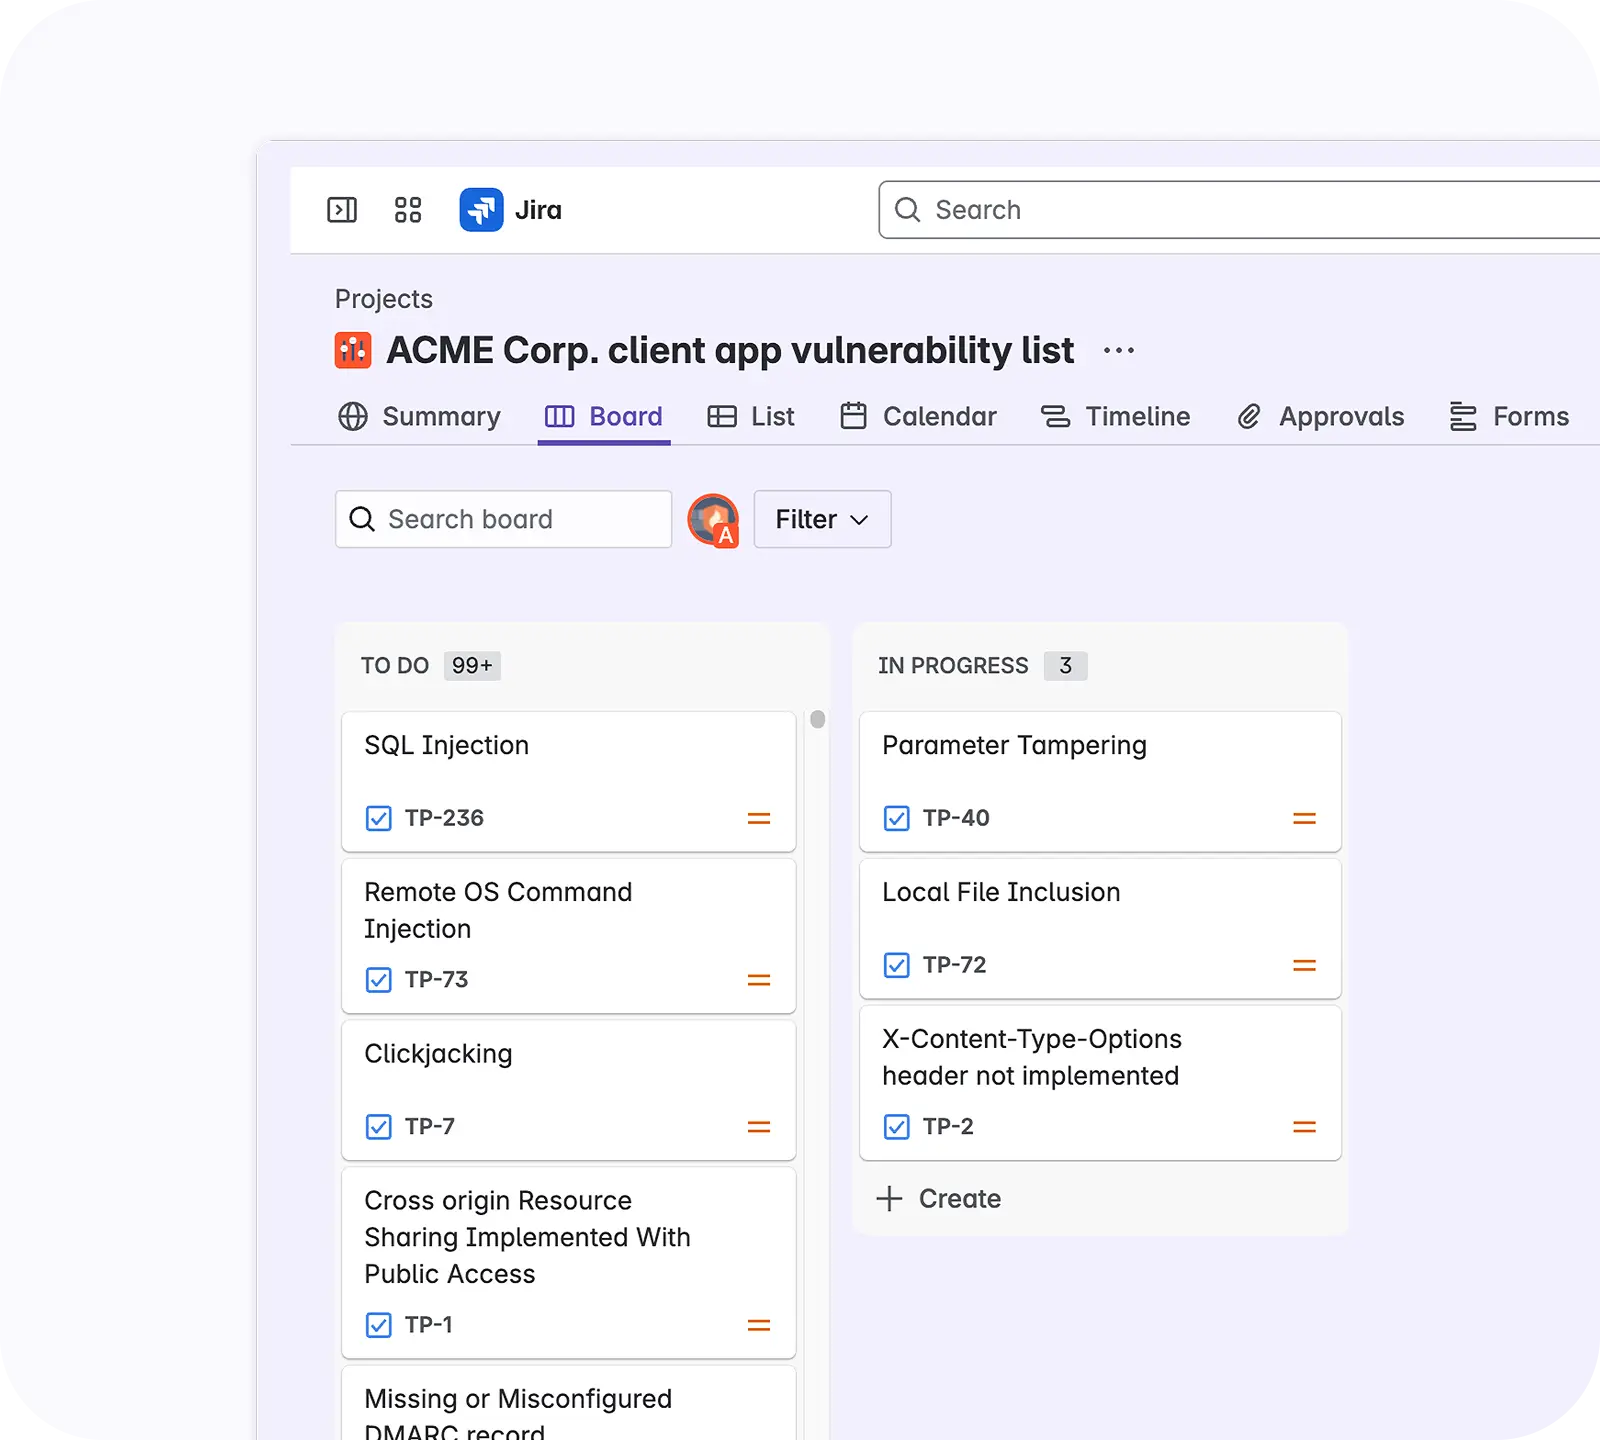Click the TP-1 issue key
The width and height of the screenshot is (1600, 1440).
429,1325
